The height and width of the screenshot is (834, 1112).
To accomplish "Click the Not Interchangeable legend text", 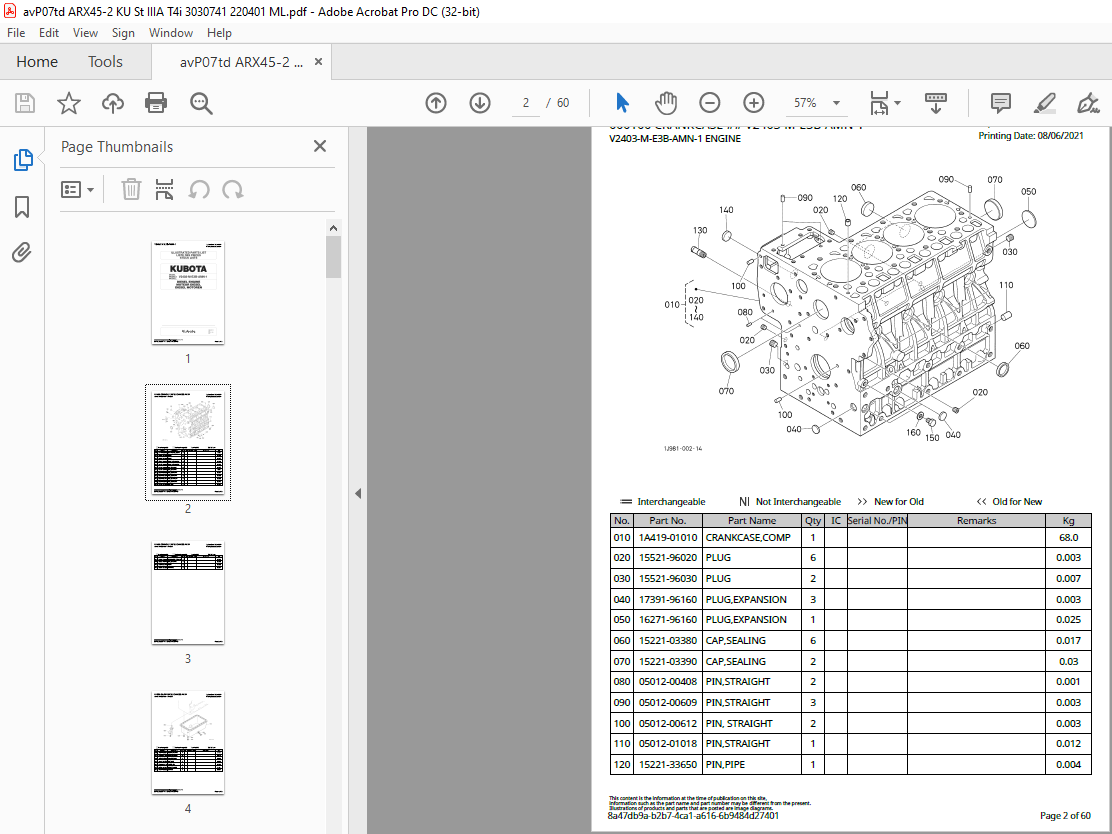I will (798, 501).
